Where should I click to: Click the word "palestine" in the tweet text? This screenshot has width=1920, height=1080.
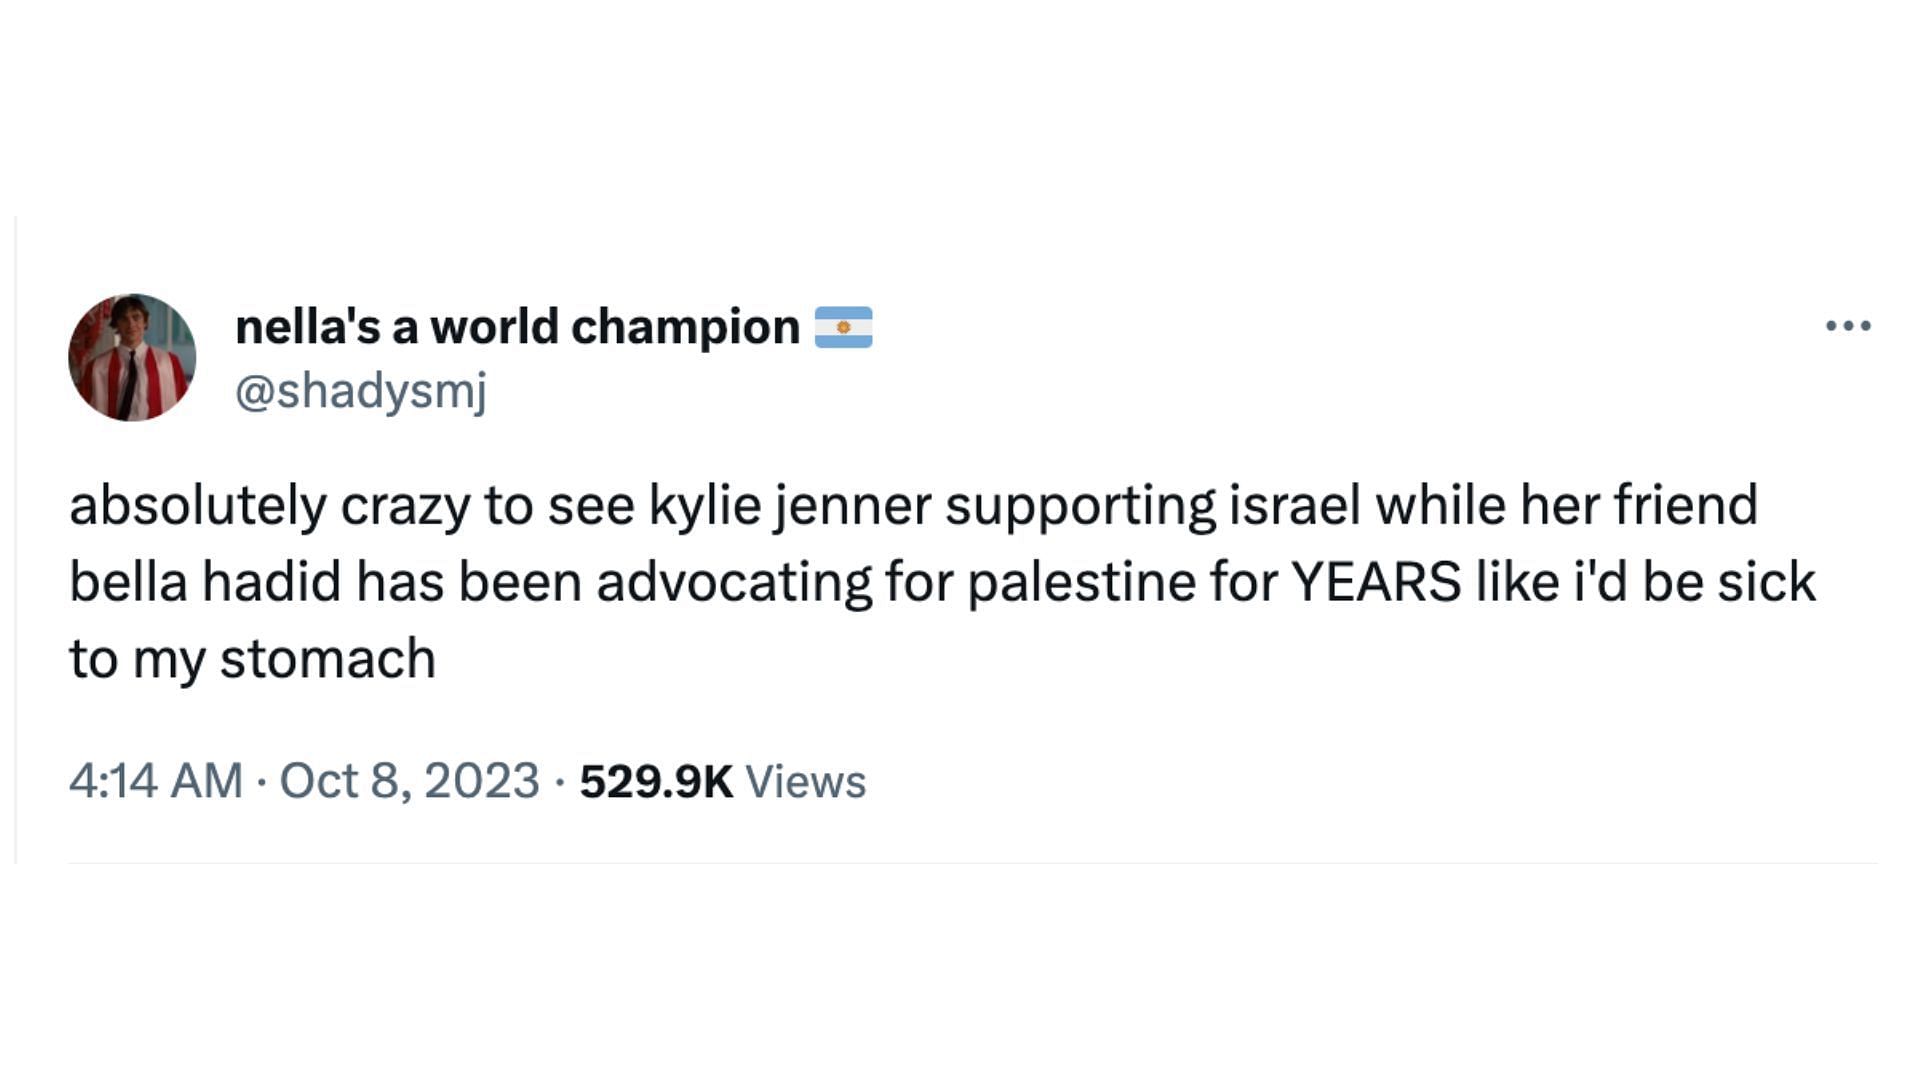click(x=1081, y=582)
